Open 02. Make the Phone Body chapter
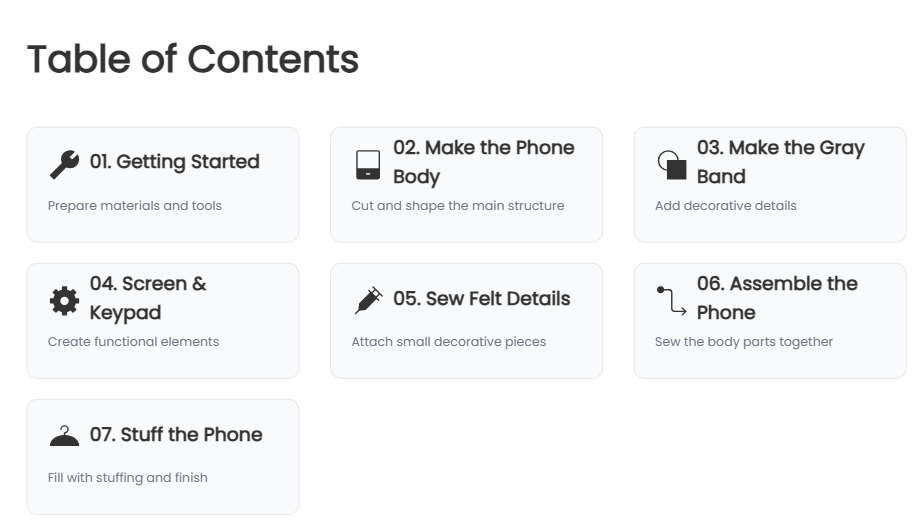This screenshot has height=525, width=924. [x=484, y=162]
